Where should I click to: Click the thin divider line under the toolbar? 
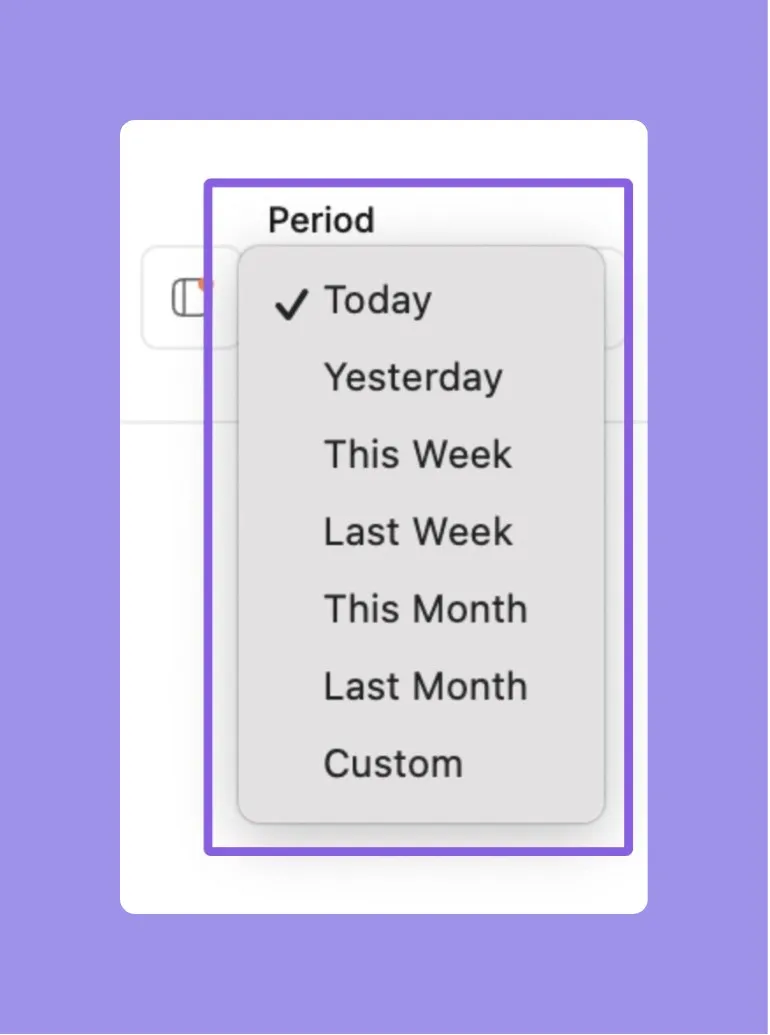pos(162,420)
